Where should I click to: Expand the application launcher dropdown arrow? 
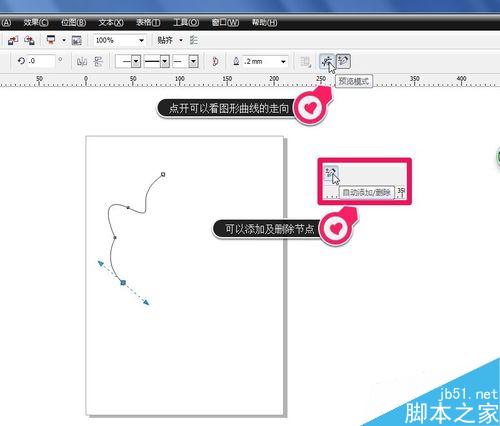pyautogui.click(x=64, y=41)
